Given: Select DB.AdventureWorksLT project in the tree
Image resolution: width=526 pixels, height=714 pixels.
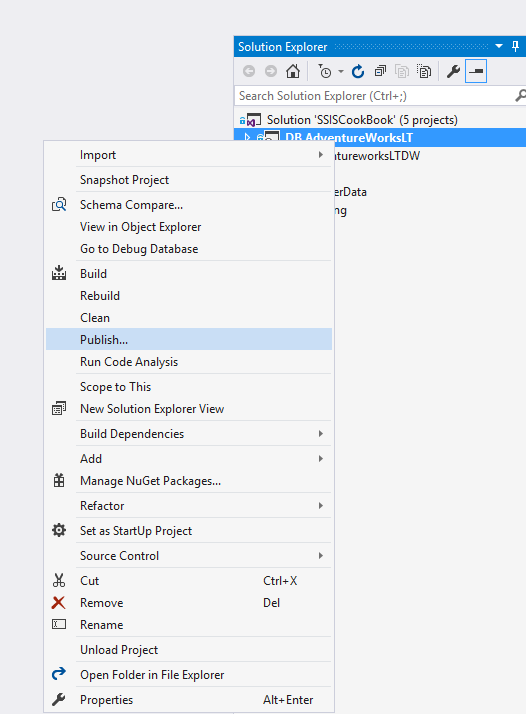Looking at the screenshot, I should pos(349,138).
